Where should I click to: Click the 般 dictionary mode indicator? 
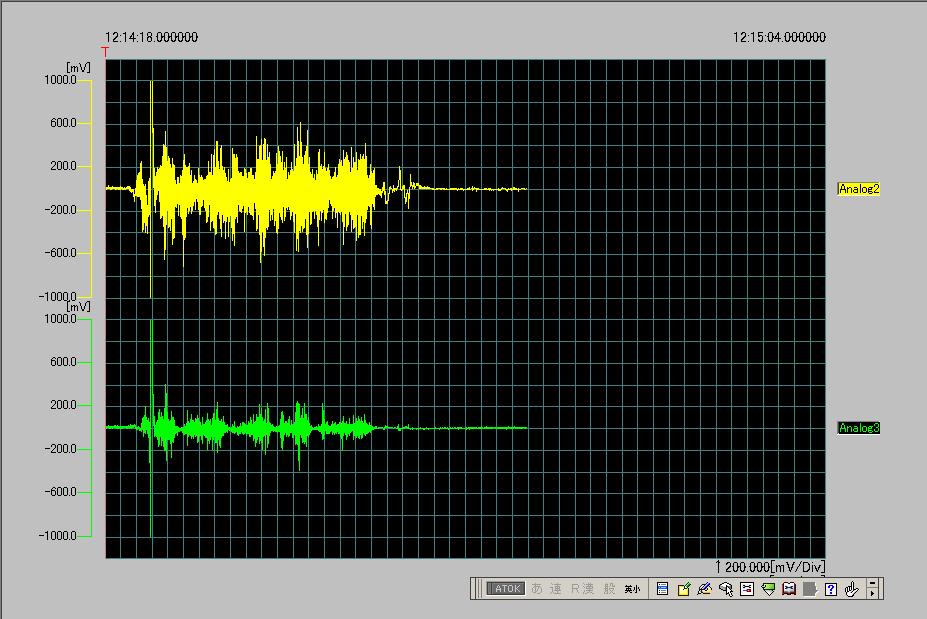pyautogui.click(x=609, y=589)
